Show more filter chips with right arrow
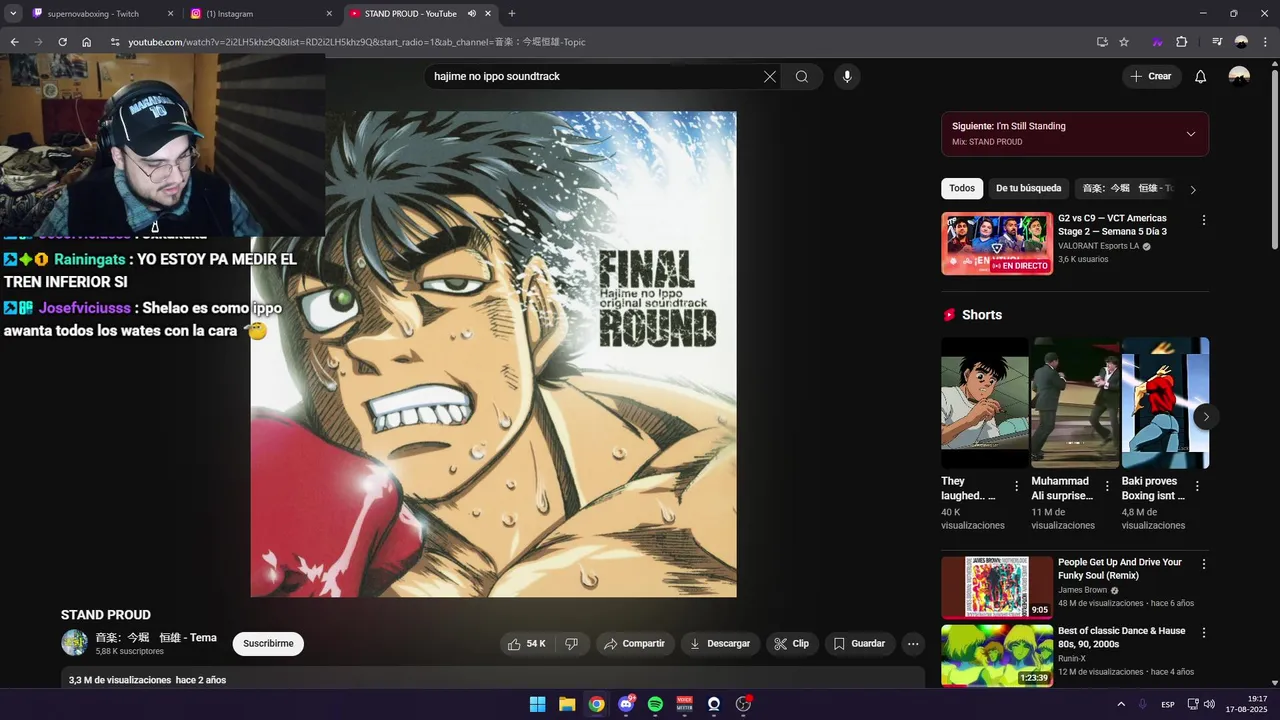The height and width of the screenshot is (720, 1280). pos(1192,189)
